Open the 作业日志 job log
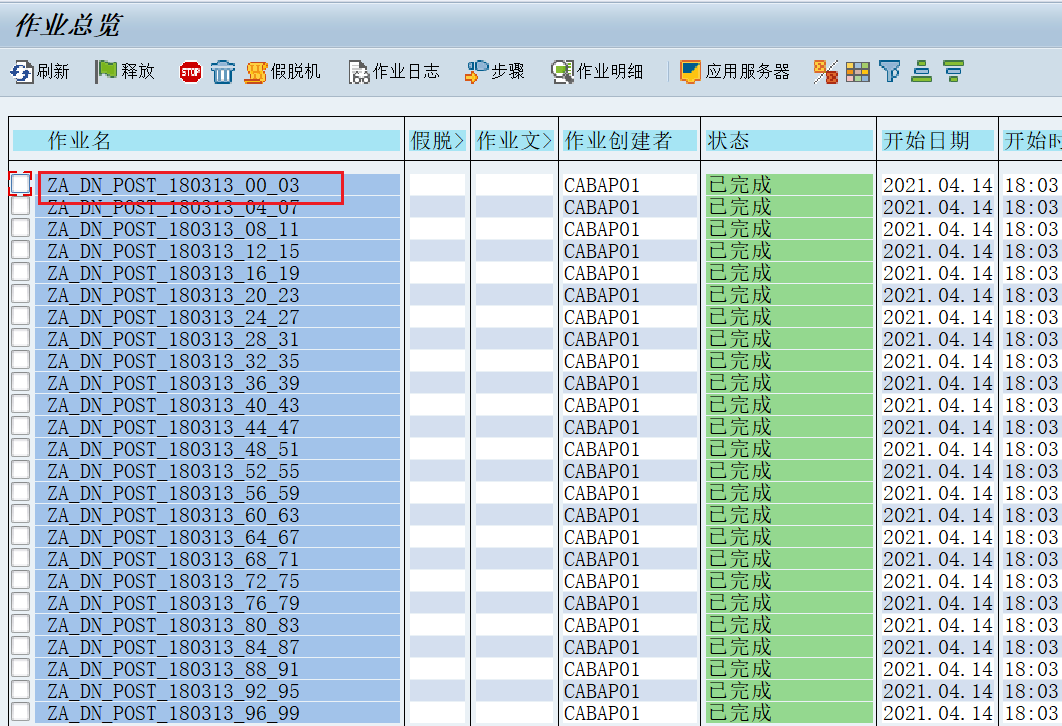The width and height of the screenshot is (1062, 726). pyautogui.click(x=394, y=71)
